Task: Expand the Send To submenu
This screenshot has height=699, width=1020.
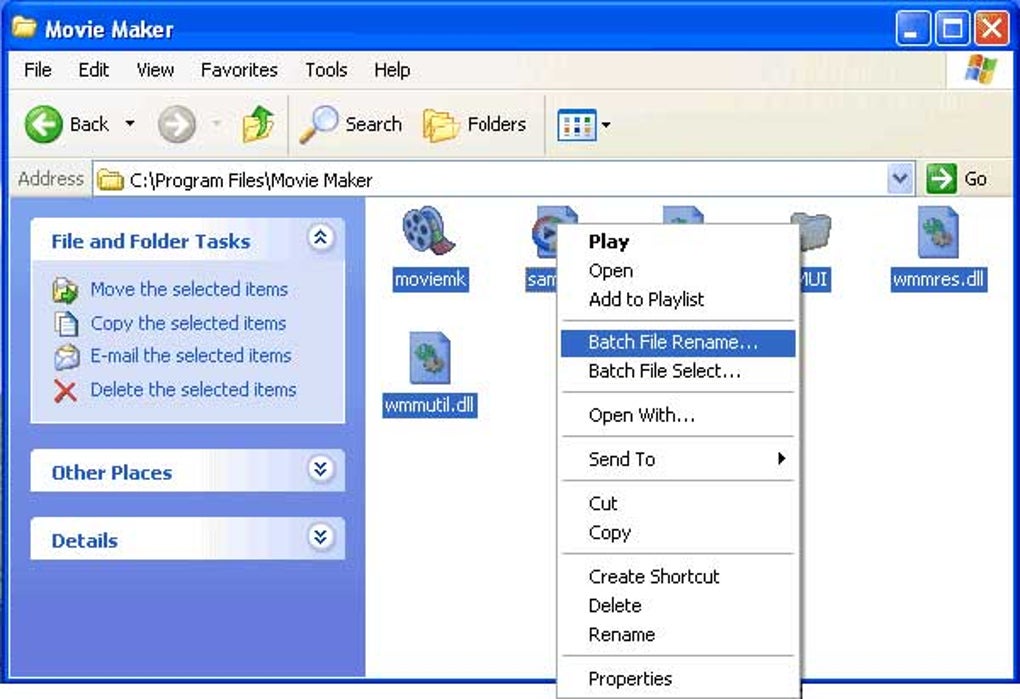Action: click(x=678, y=459)
